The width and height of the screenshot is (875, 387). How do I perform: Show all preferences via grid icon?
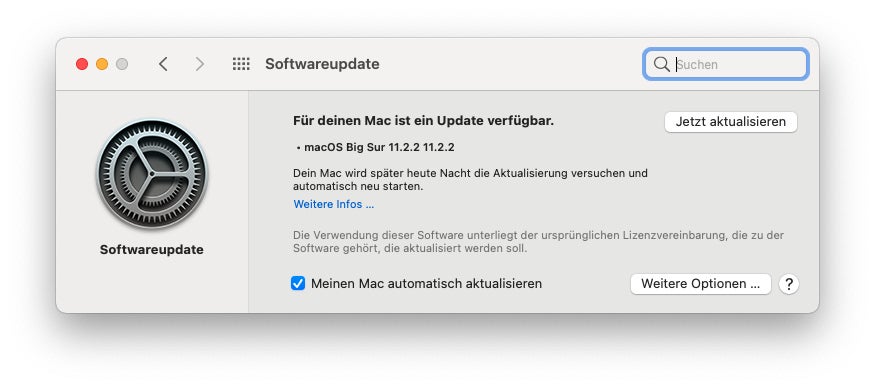pos(241,64)
